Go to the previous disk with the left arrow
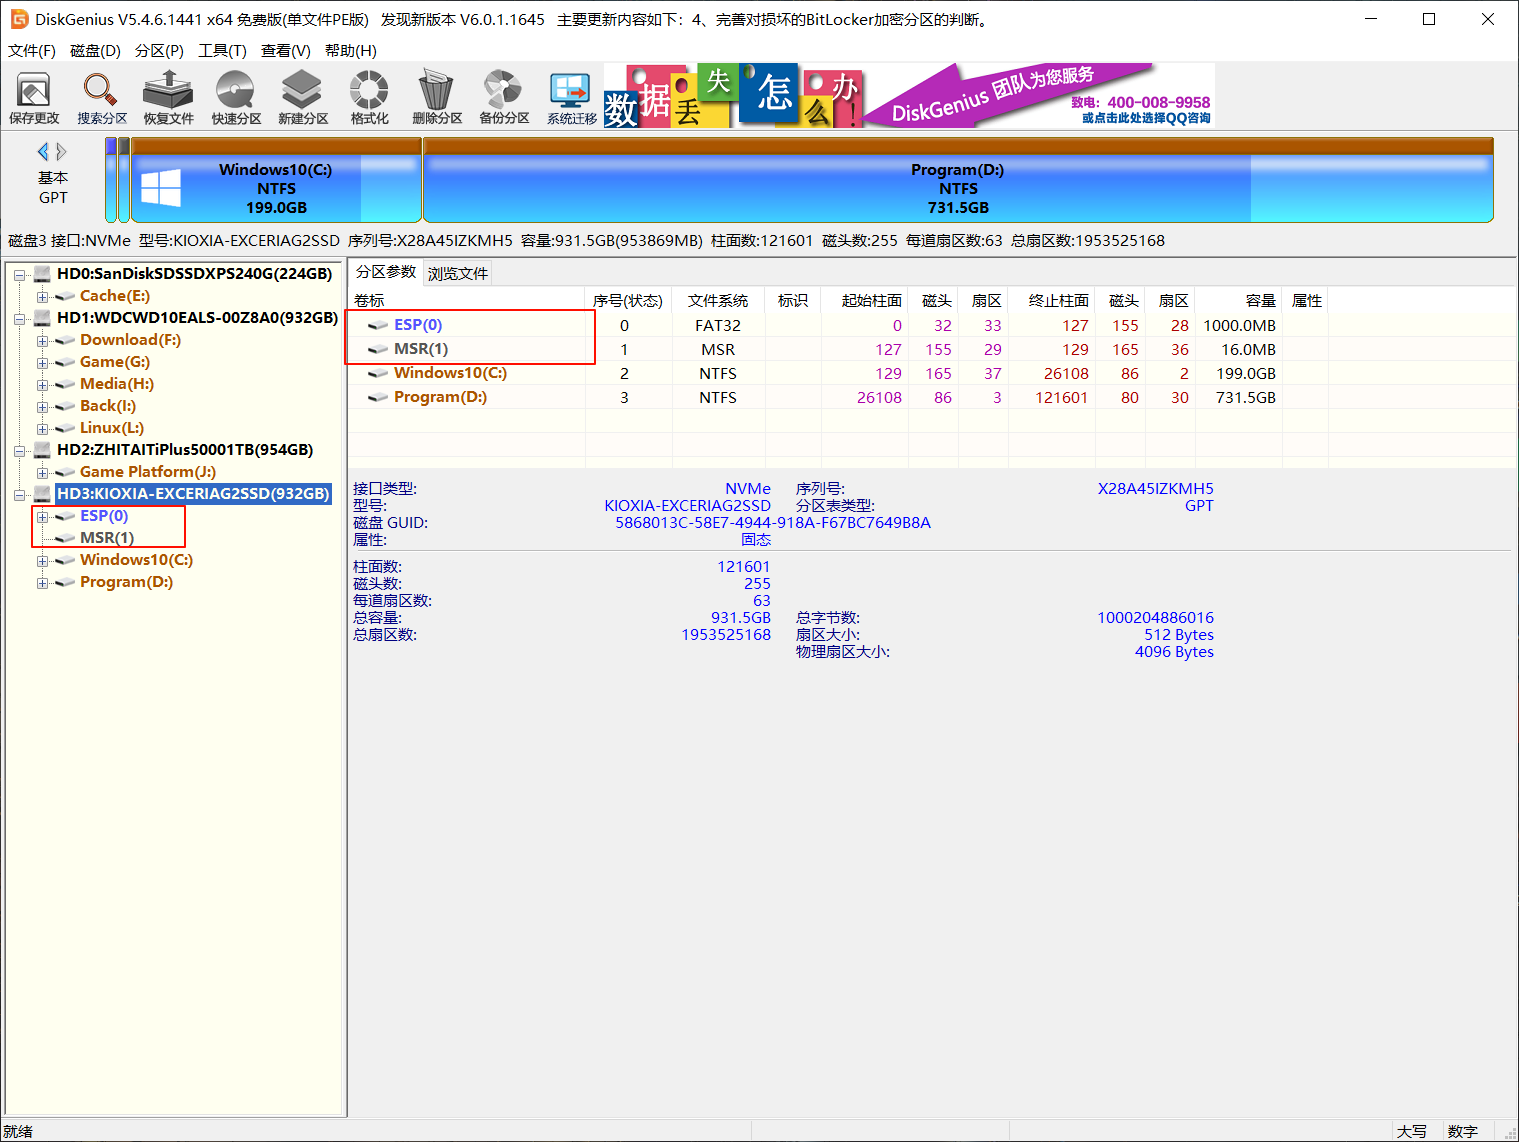This screenshot has width=1519, height=1142. (x=43, y=152)
